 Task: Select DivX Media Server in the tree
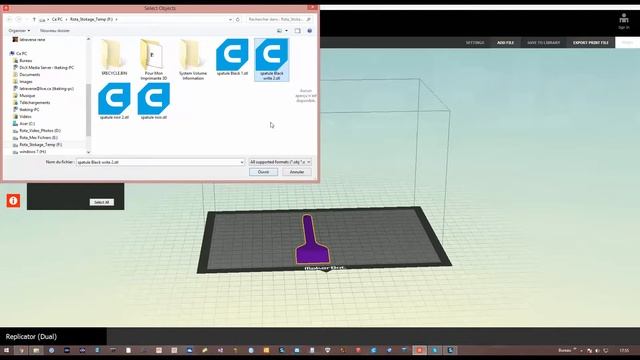pos(47,67)
